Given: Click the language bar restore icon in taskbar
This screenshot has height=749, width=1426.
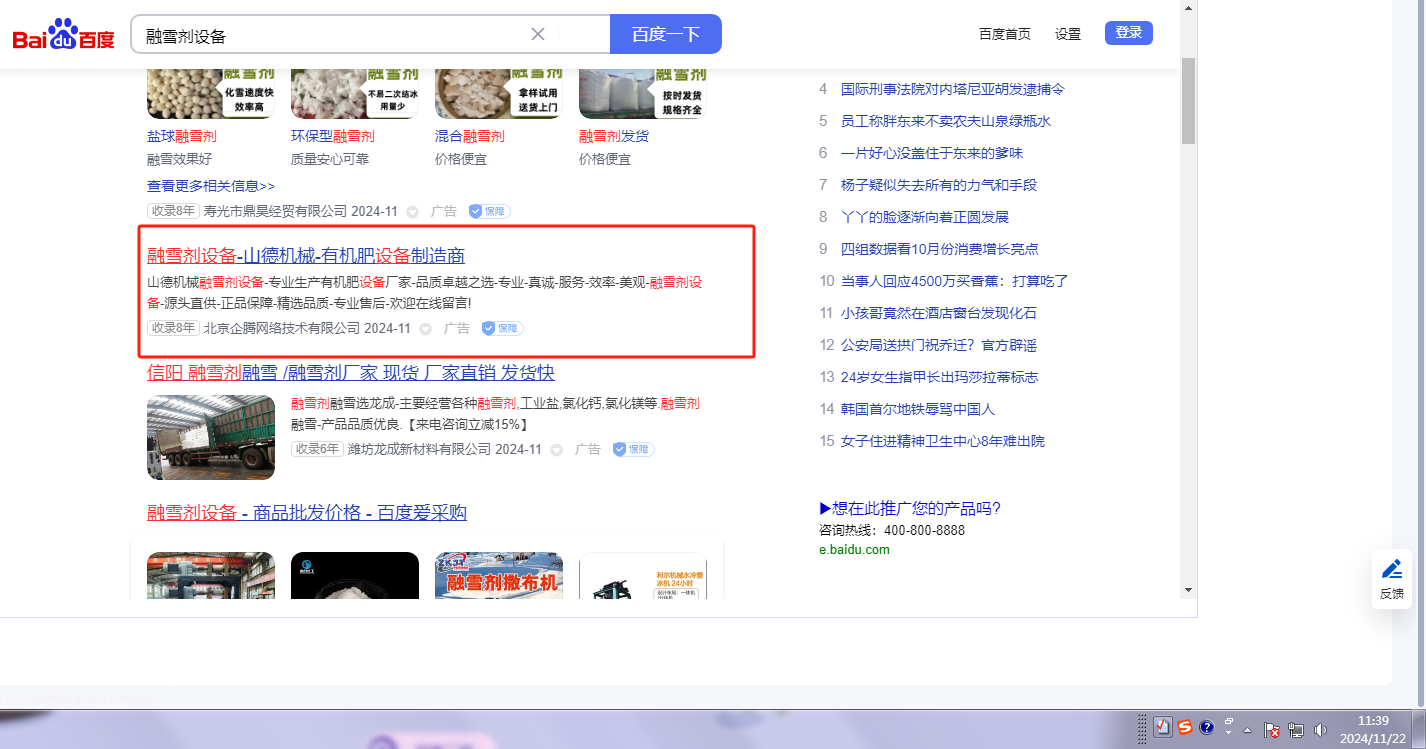Looking at the screenshot, I should (x=1229, y=721).
